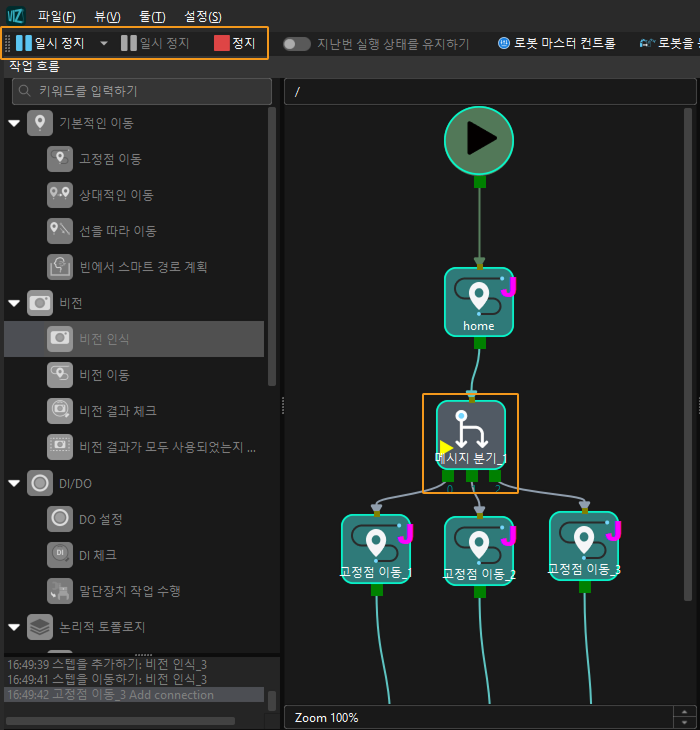Select the home move node
This screenshot has height=730, width=700.
tap(479, 302)
